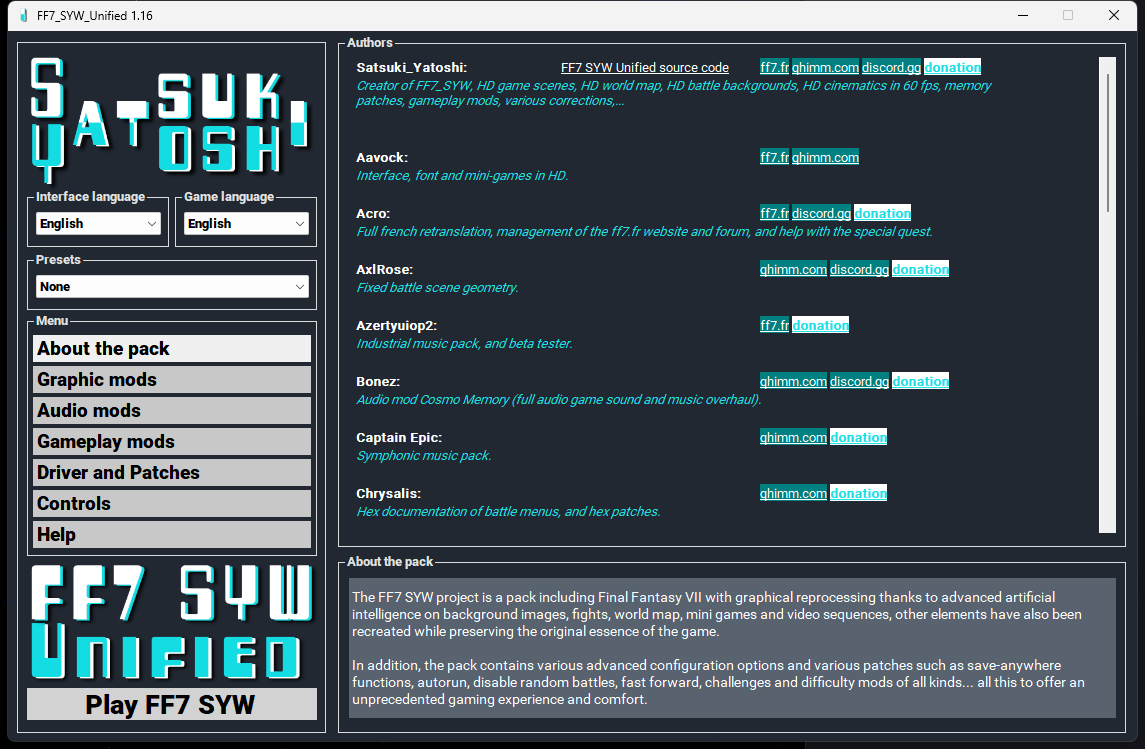Image resolution: width=1145 pixels, height=749 pixels.
Task: Go to Gameplay mods section
Action: click(x=172, y=442)
